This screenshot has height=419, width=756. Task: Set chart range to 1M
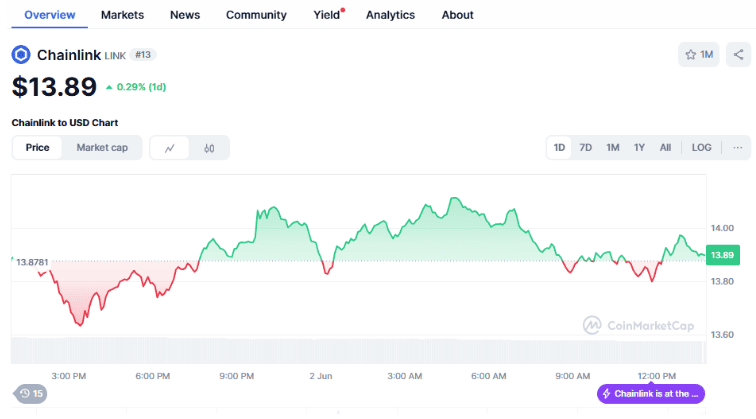coord(613,148)
